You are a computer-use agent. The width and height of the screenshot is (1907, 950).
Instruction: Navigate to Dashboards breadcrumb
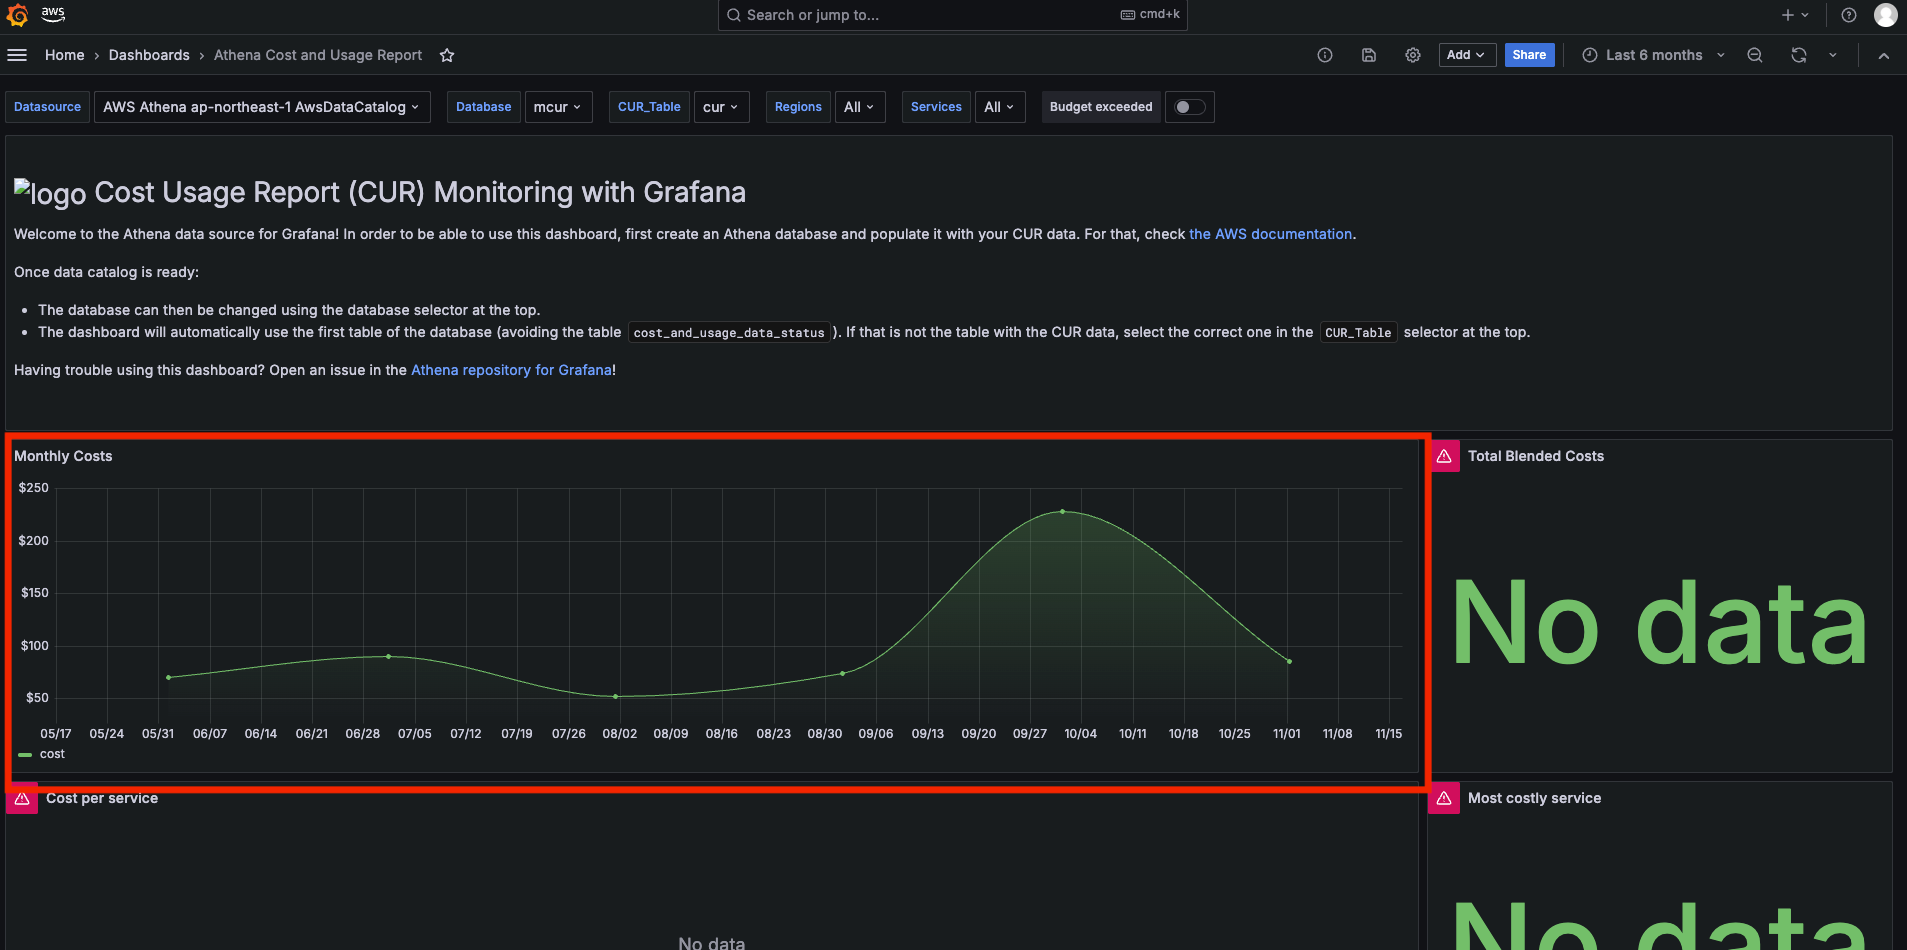(x=149, y=55)
